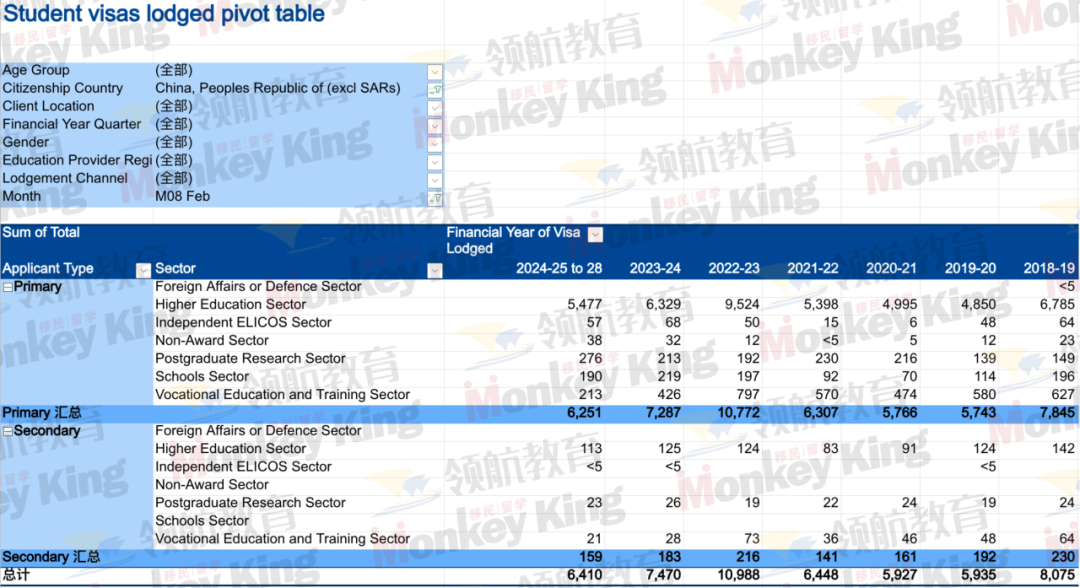Viewport: 1080px width, 588px height.
Task: Select Primary 'Non-Award Sector' row label
Action: point(212,340)
